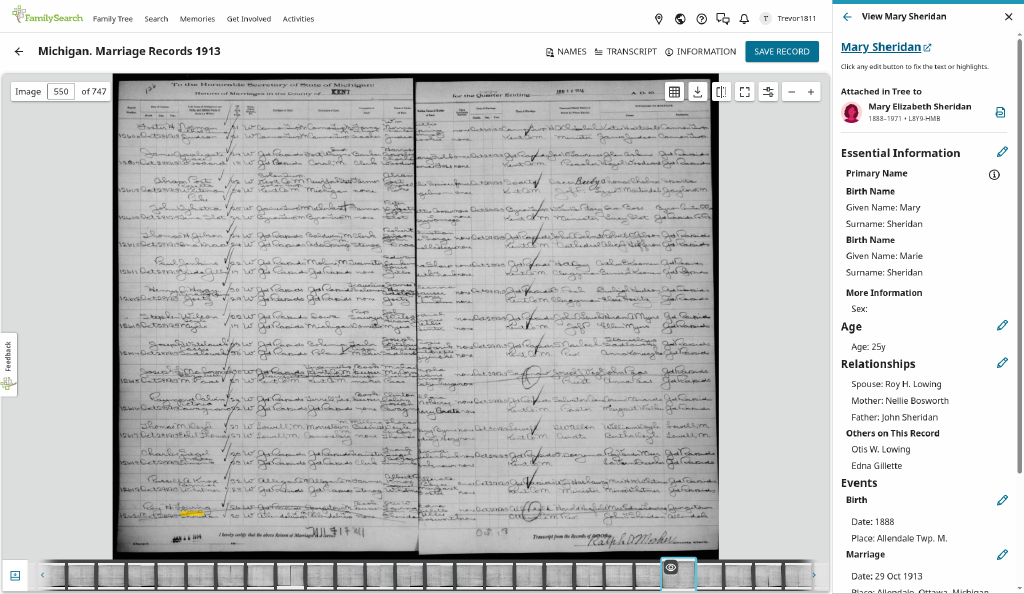
Task: Open the chat messages icon
Action: coord(722,19)
